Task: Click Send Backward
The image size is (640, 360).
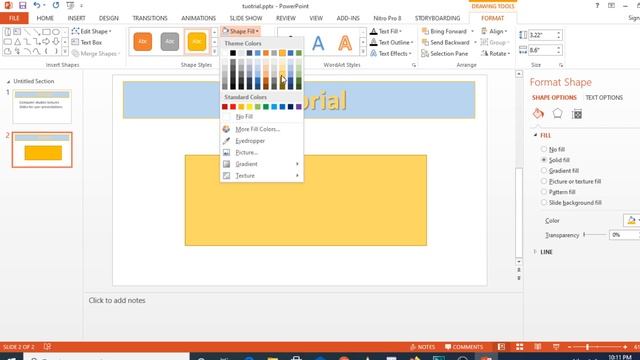Action: click(445, 42)
